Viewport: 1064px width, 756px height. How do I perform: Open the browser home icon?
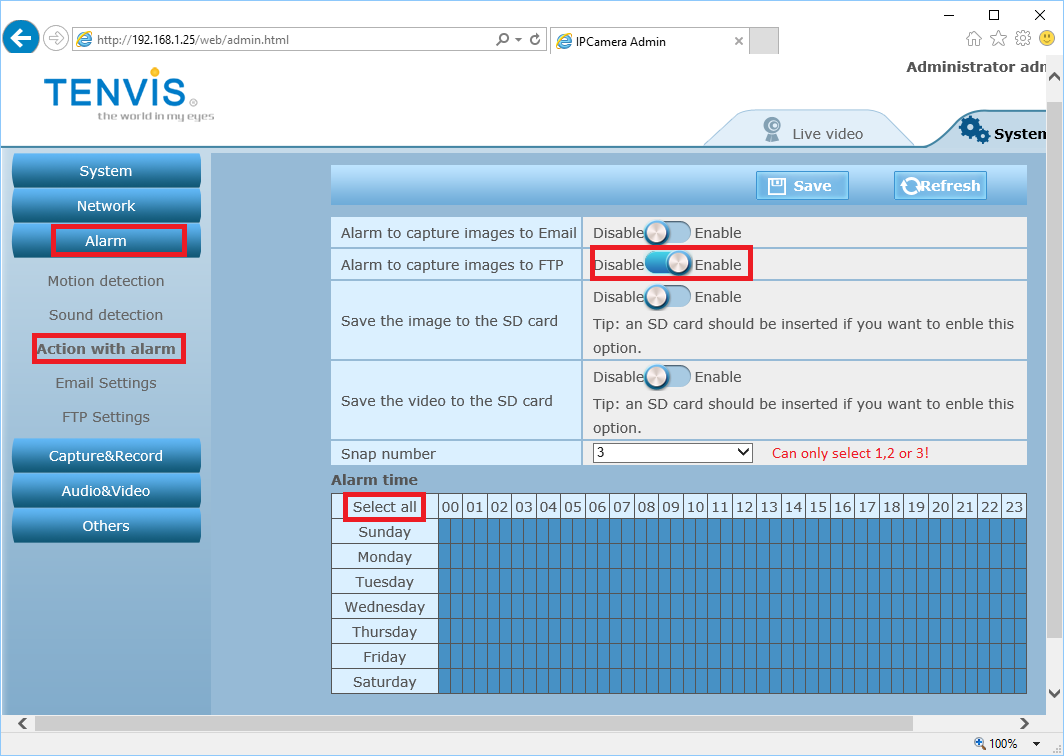click(x=974, y=39)
